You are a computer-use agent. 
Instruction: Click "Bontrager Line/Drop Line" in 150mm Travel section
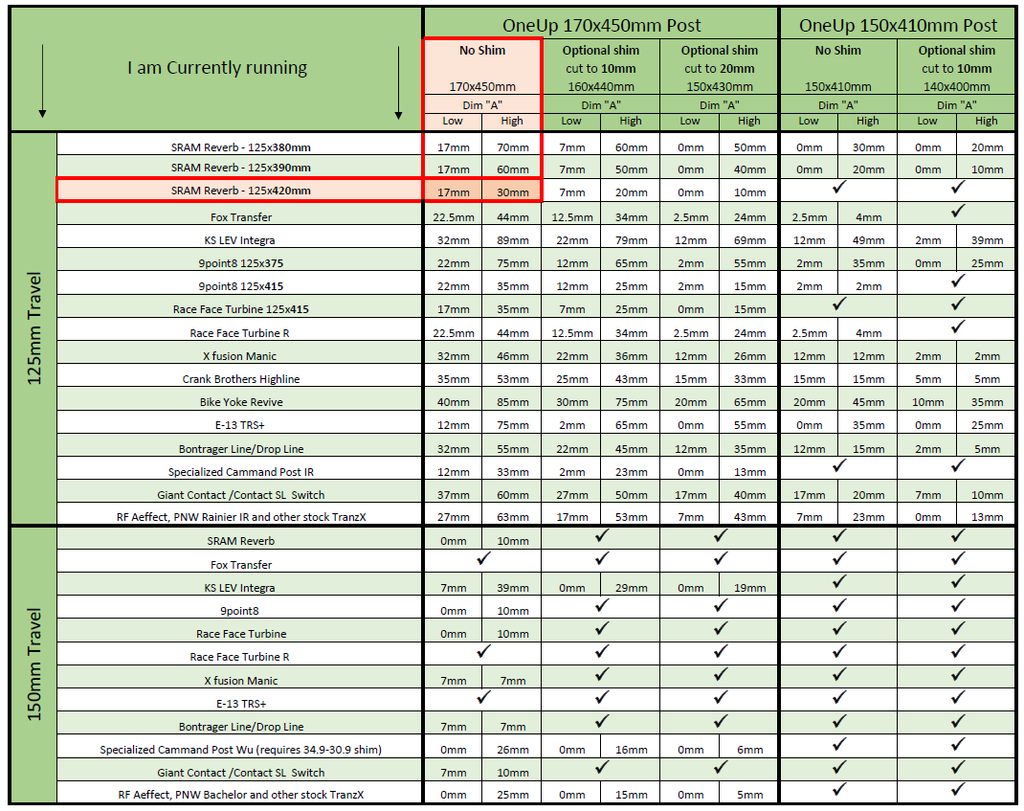tap(241, 726)
